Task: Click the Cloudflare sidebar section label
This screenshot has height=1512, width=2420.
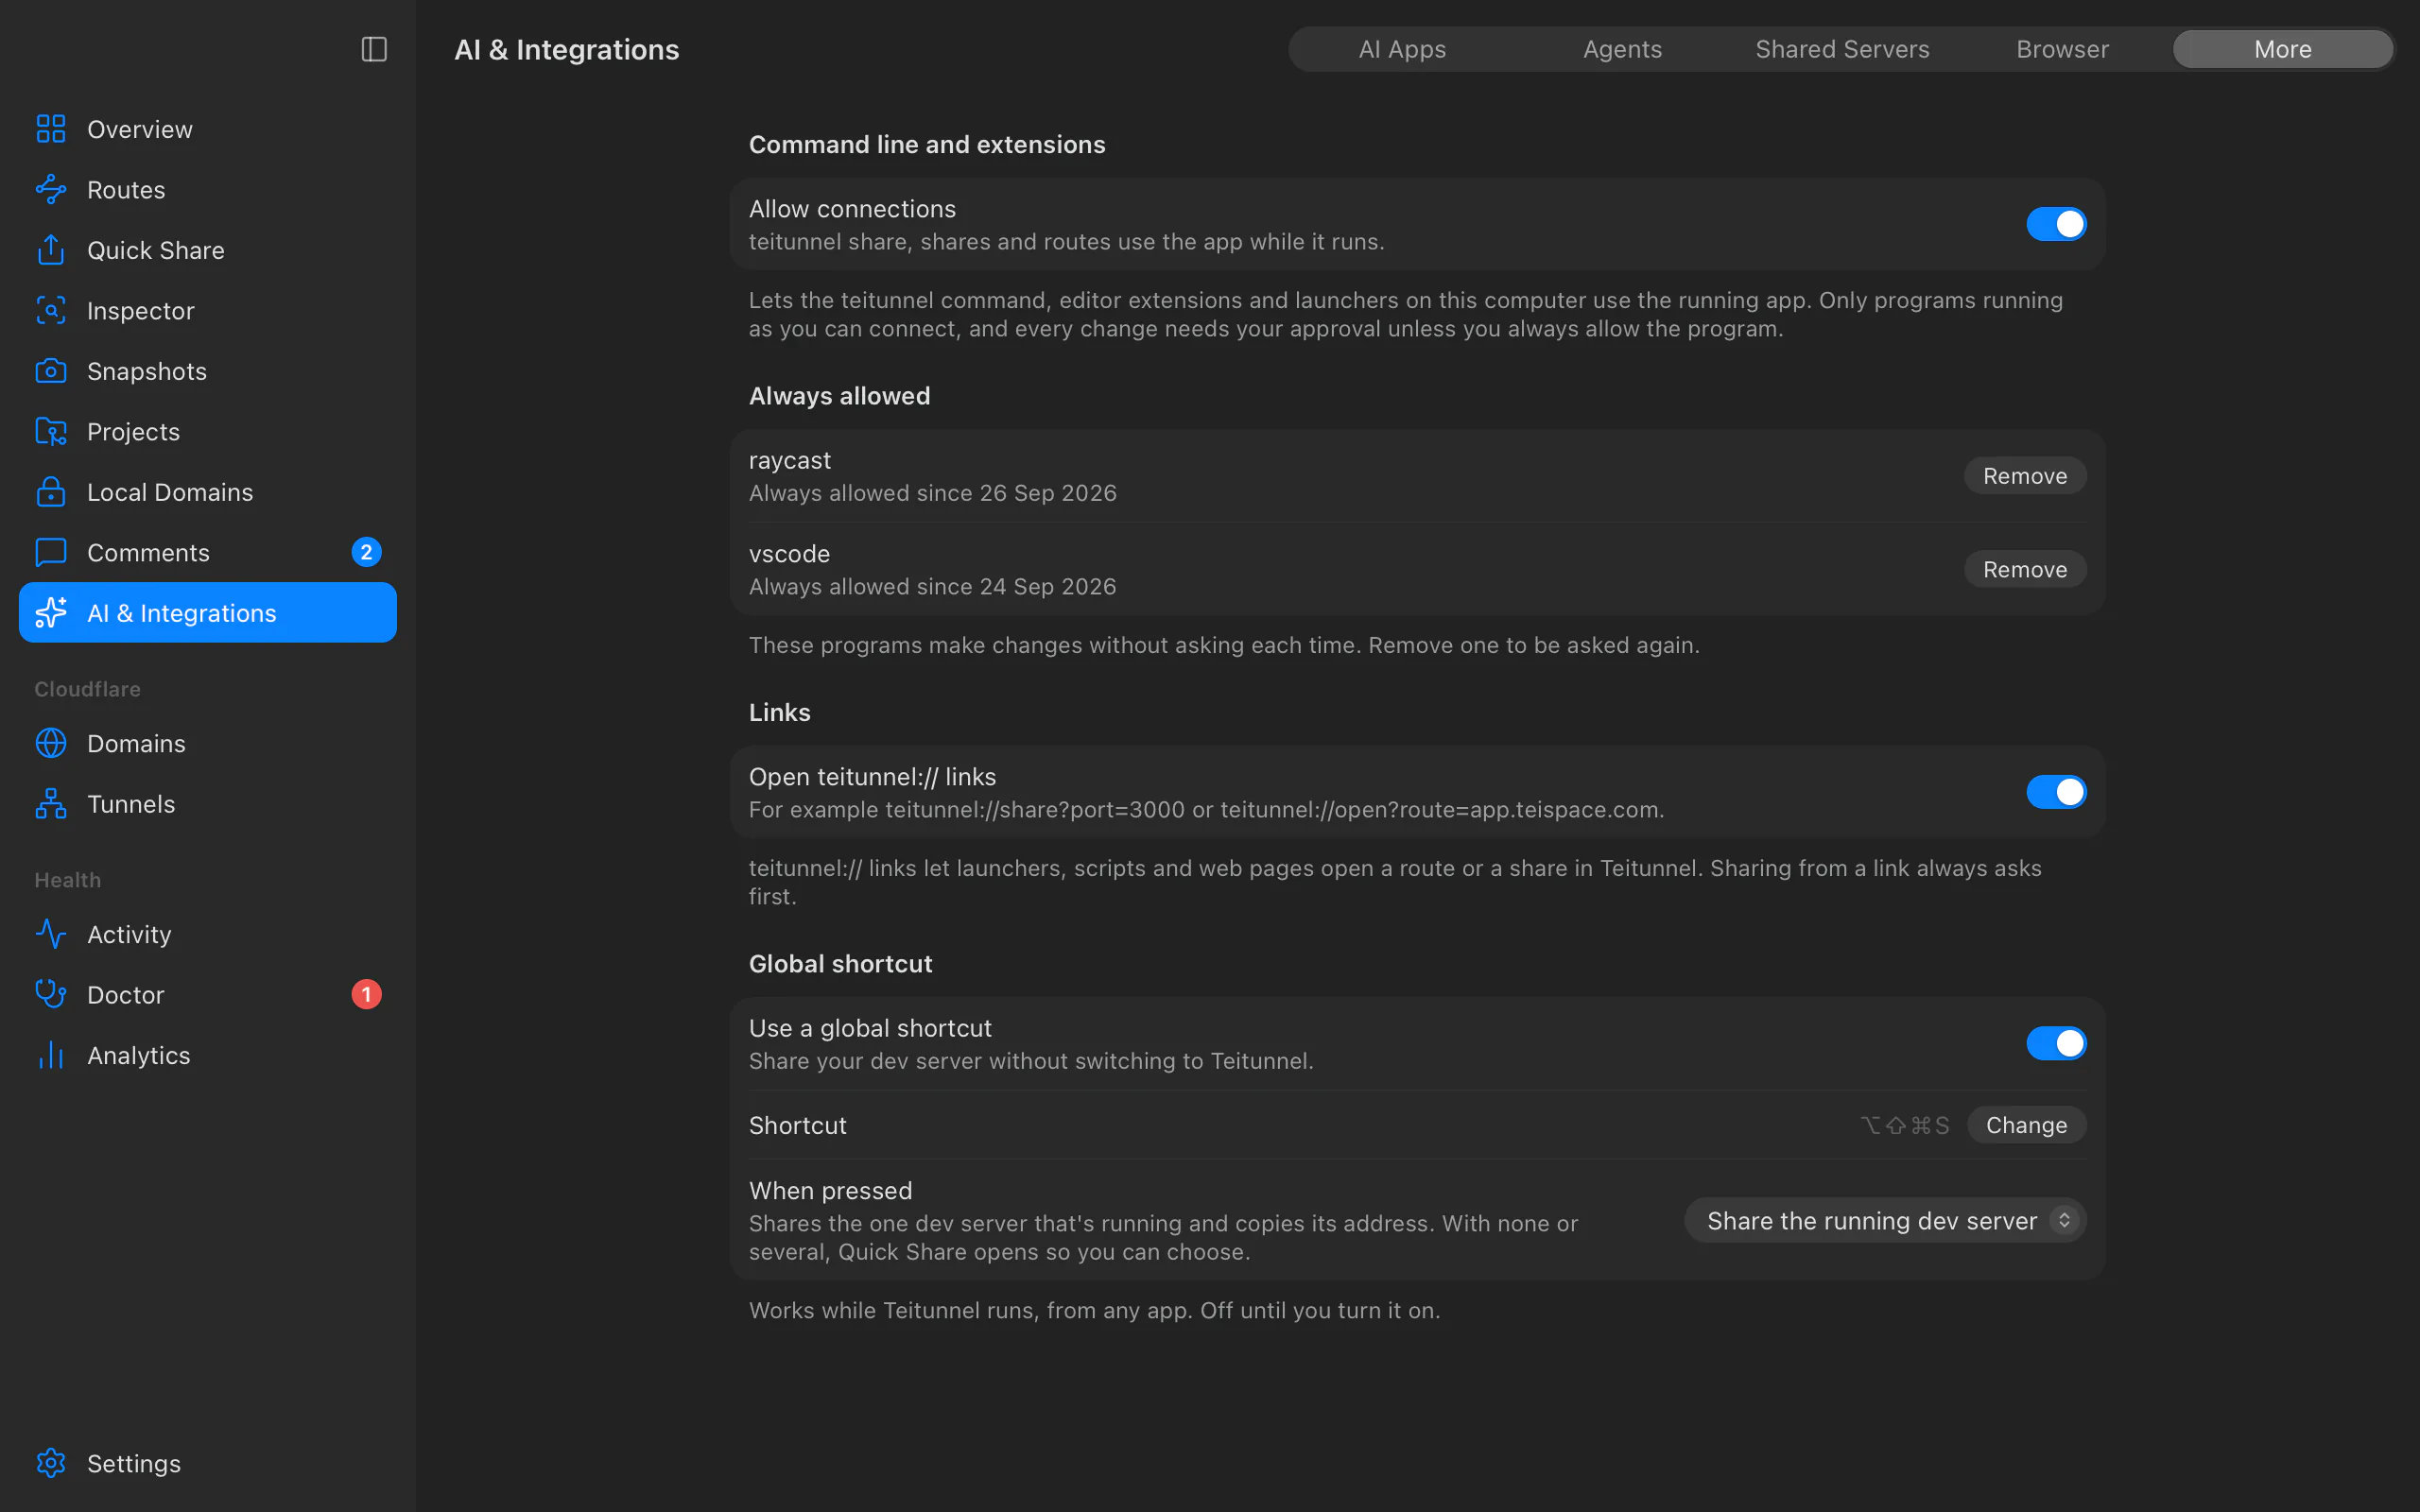Action: (87, 689)
